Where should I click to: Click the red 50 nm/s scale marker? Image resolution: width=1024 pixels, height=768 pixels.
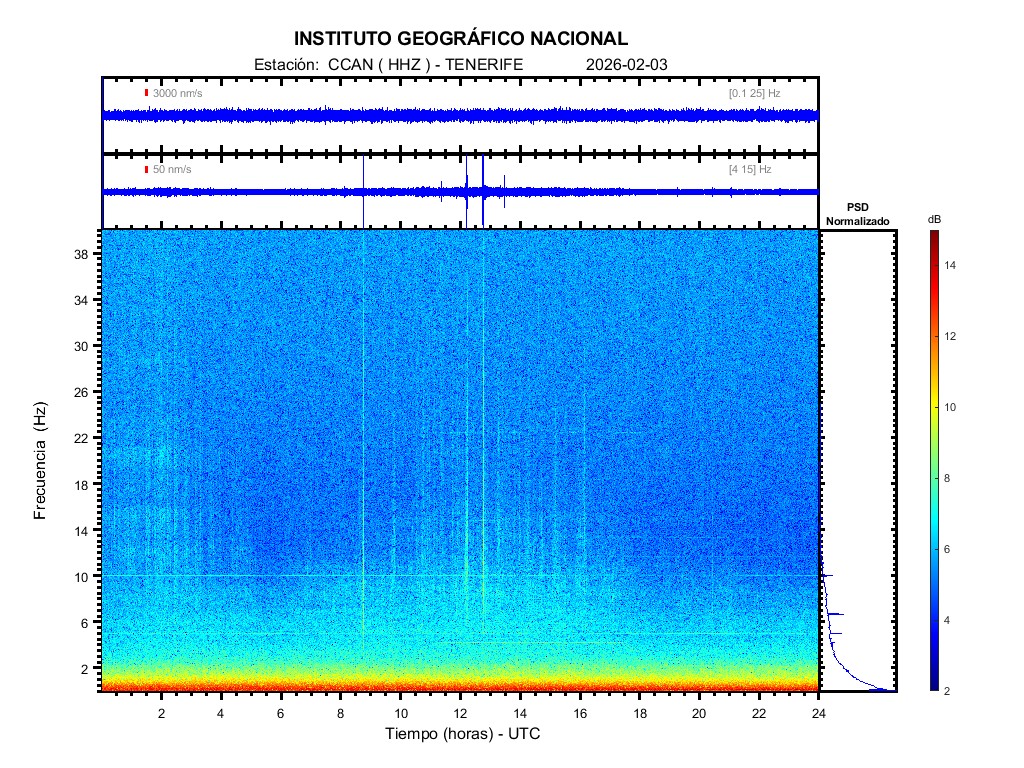(x=147, y=169)
